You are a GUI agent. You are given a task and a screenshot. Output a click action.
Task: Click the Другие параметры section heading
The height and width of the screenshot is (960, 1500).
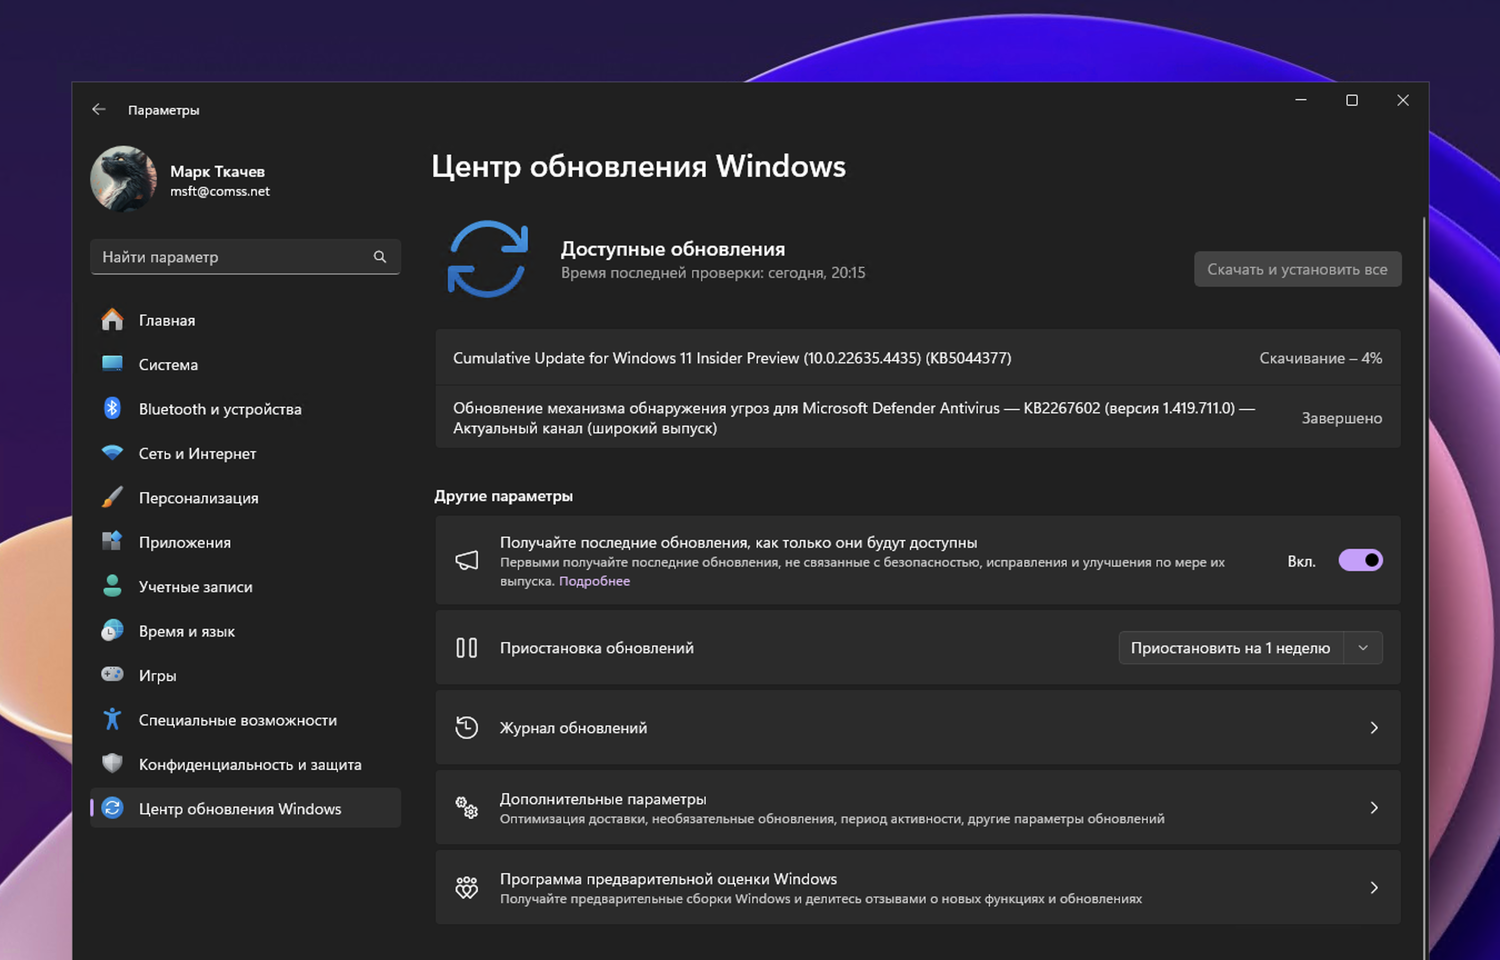(x=503, y=496)
